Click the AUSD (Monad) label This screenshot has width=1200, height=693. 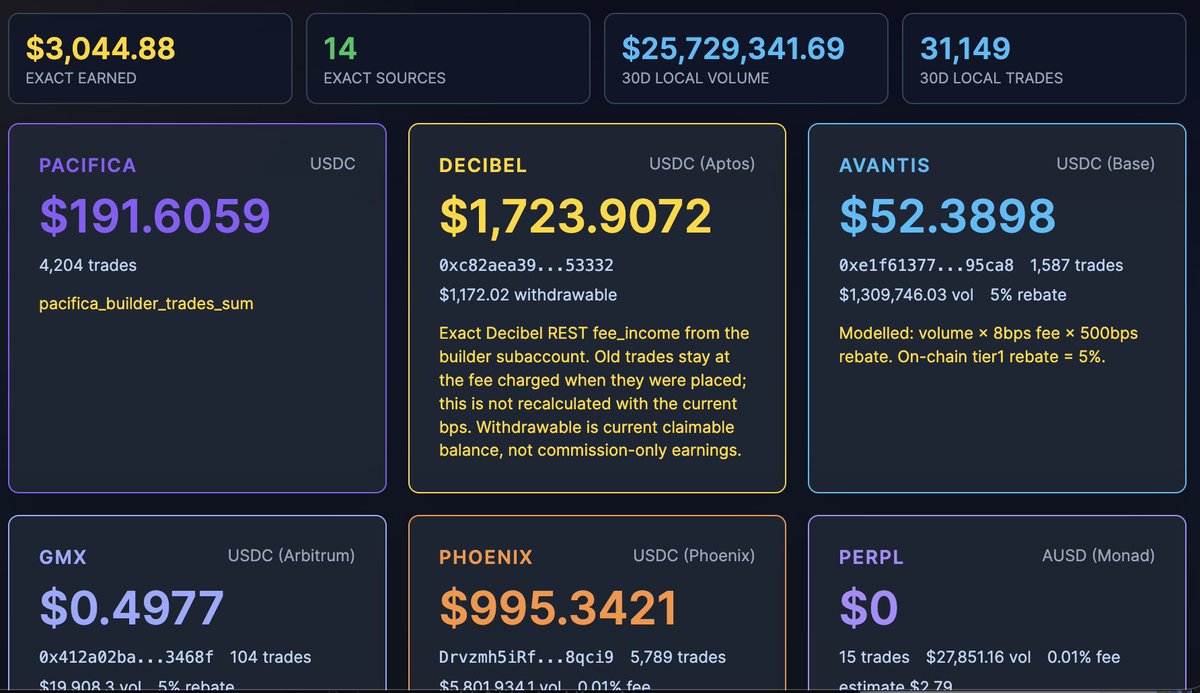pyautogui.click(x=1098, y=555)
